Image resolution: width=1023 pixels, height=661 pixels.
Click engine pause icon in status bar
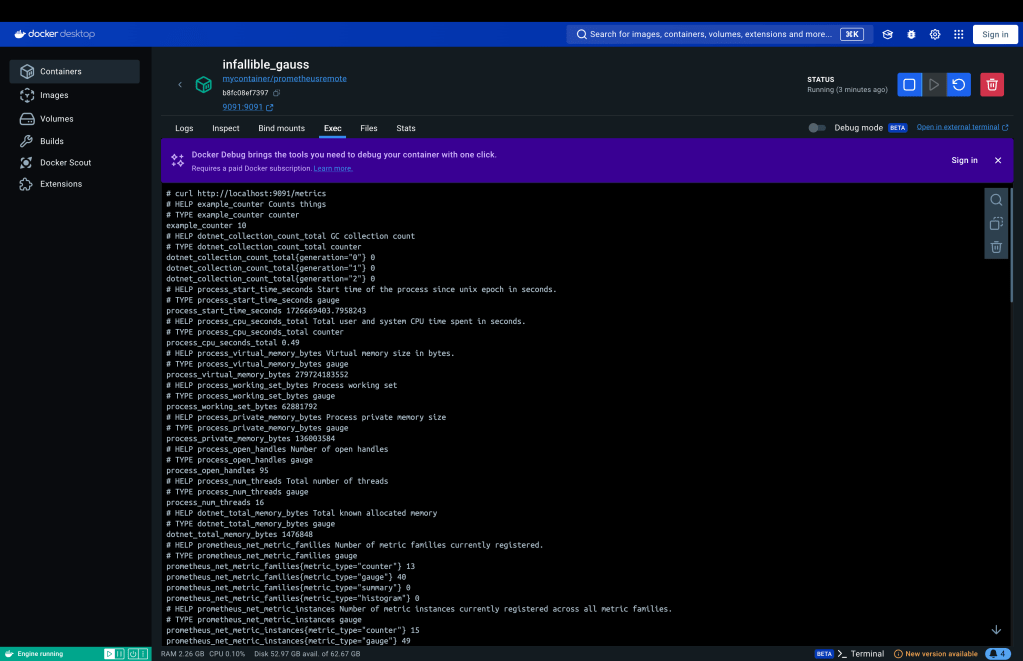120,654
